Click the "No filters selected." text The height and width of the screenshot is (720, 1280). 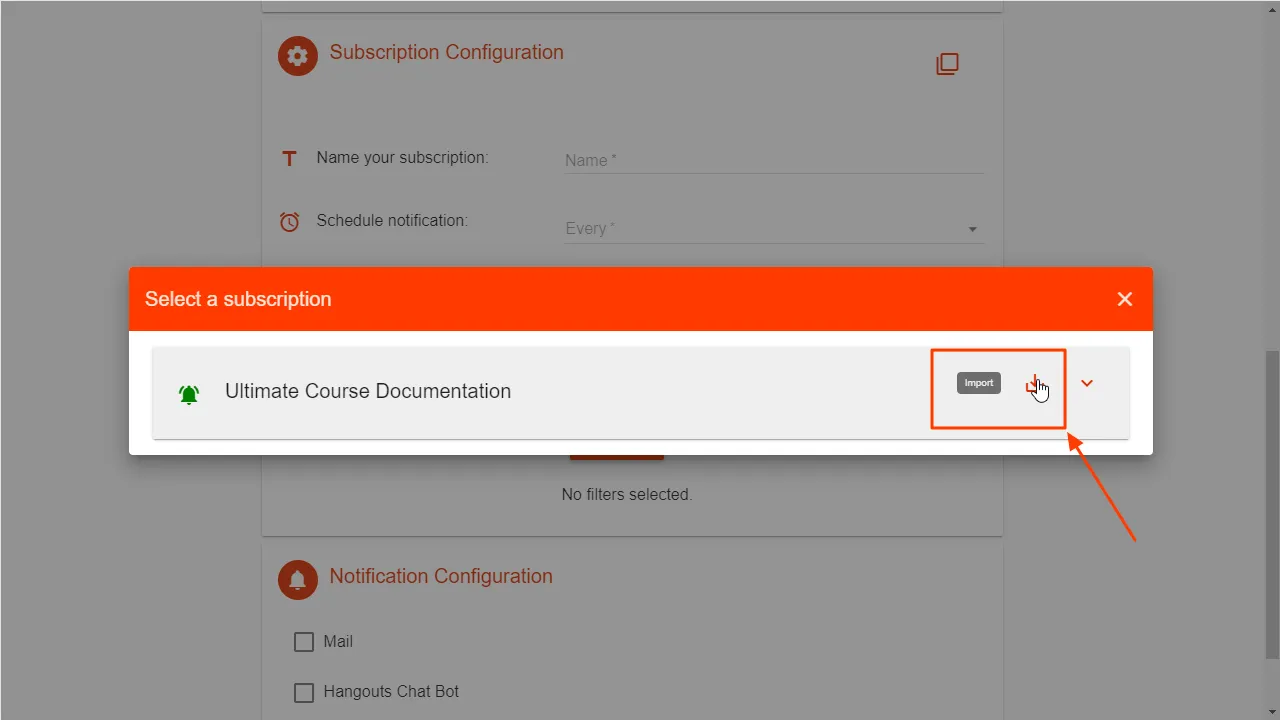pyautogui.click(x=627, y=494)
